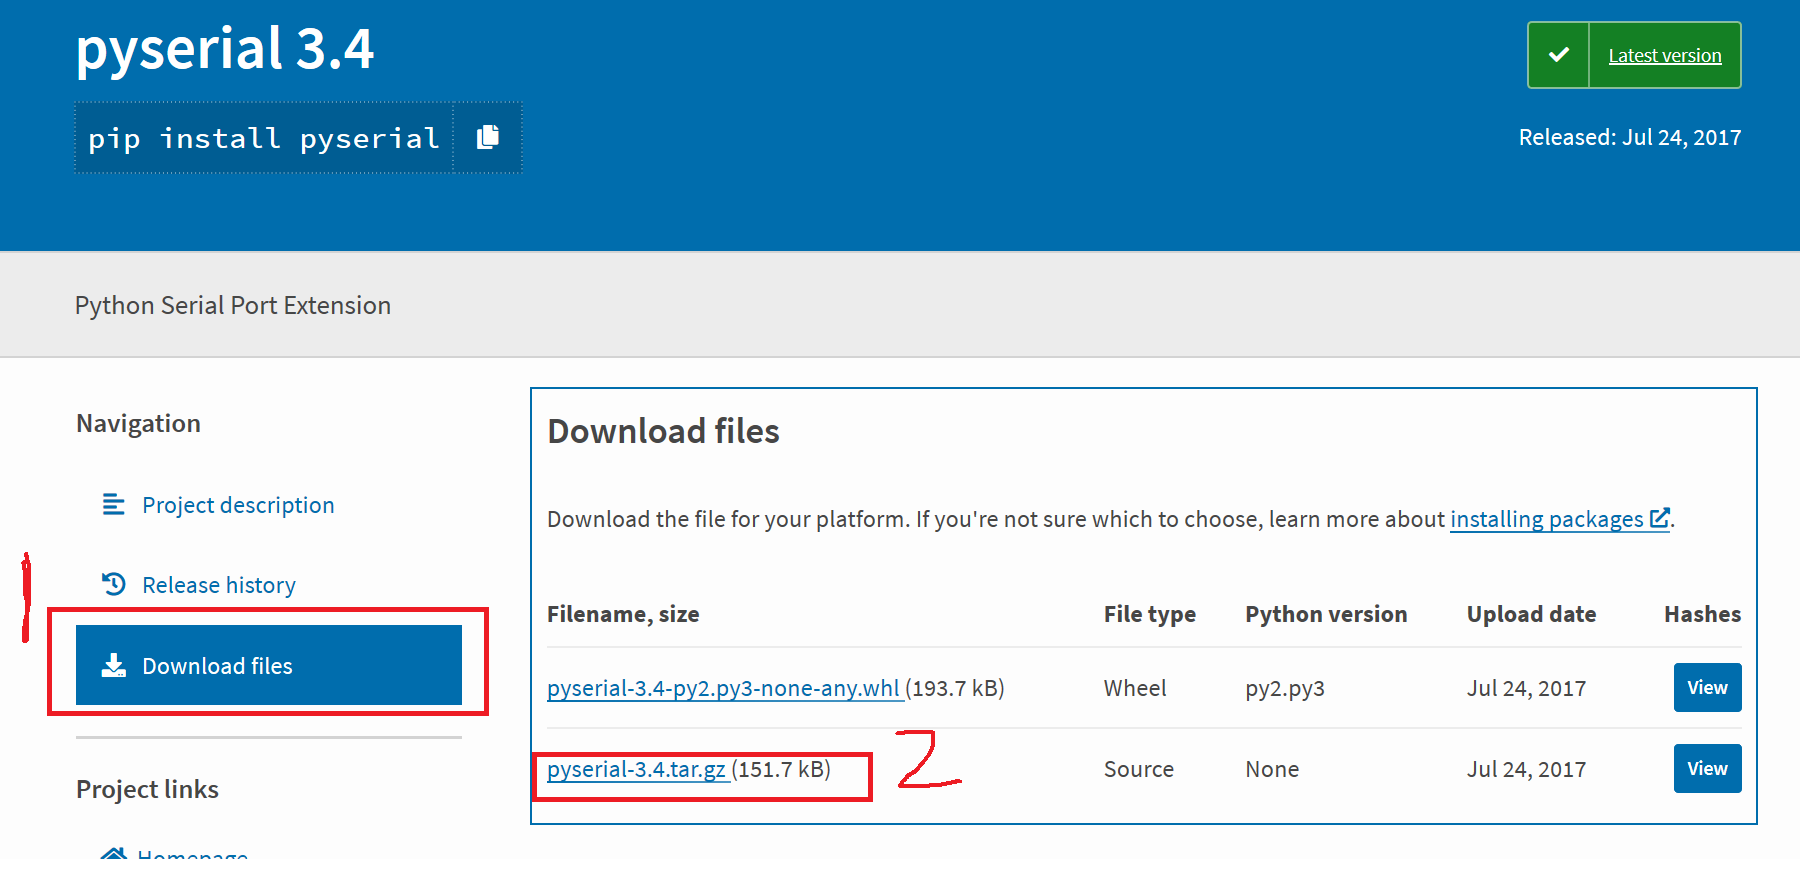The image size is (1800, 889).
Task: Click the 'Navigation' heading
Action: click(138, 423)
